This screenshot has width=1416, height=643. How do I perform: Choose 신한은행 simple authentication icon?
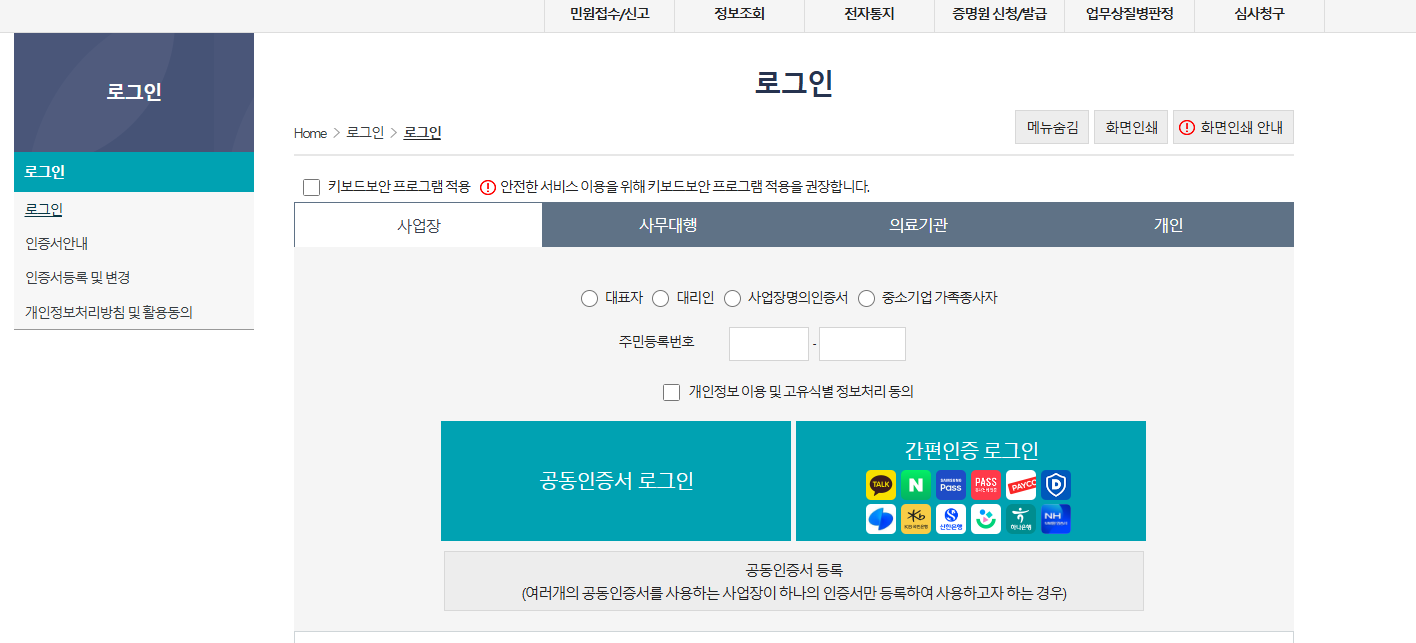951,519
